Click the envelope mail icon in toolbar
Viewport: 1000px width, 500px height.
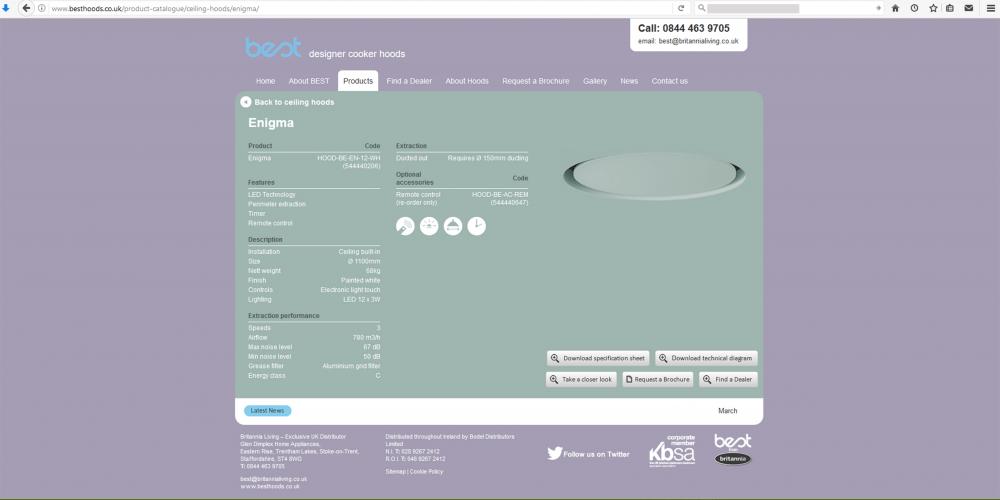click(969, 8)
